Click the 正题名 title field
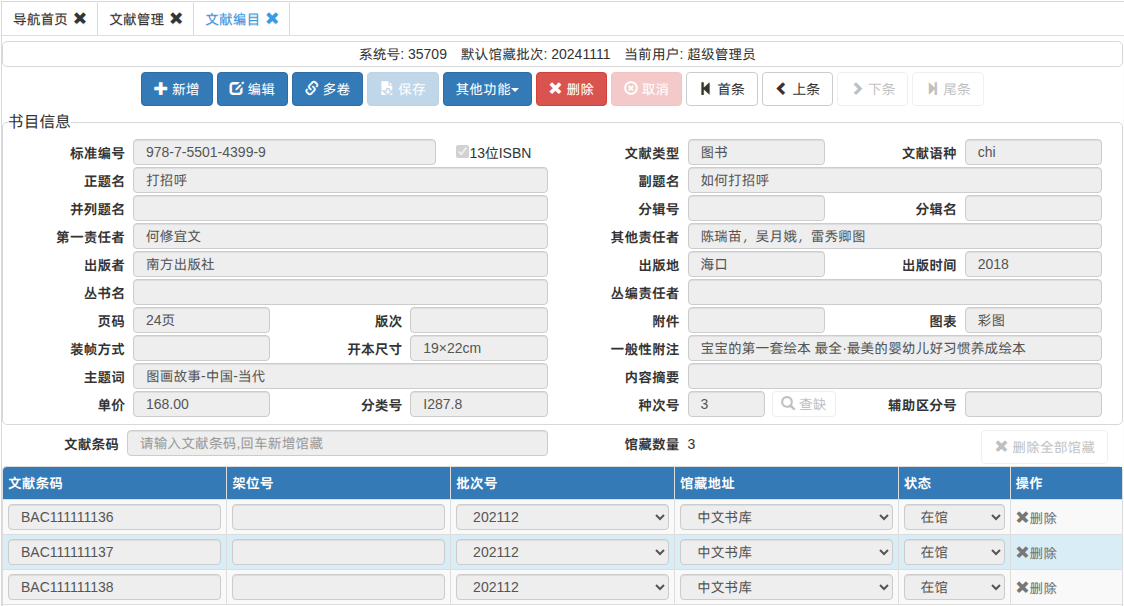Screen dimensions: 1124x606 click(x=340, y=181)
